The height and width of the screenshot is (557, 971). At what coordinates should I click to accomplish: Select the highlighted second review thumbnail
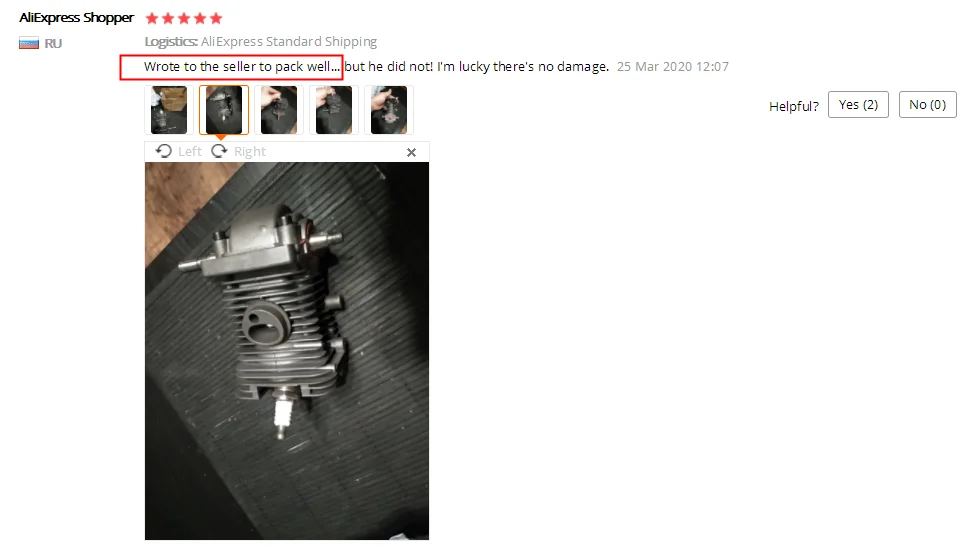click(224, 110)
